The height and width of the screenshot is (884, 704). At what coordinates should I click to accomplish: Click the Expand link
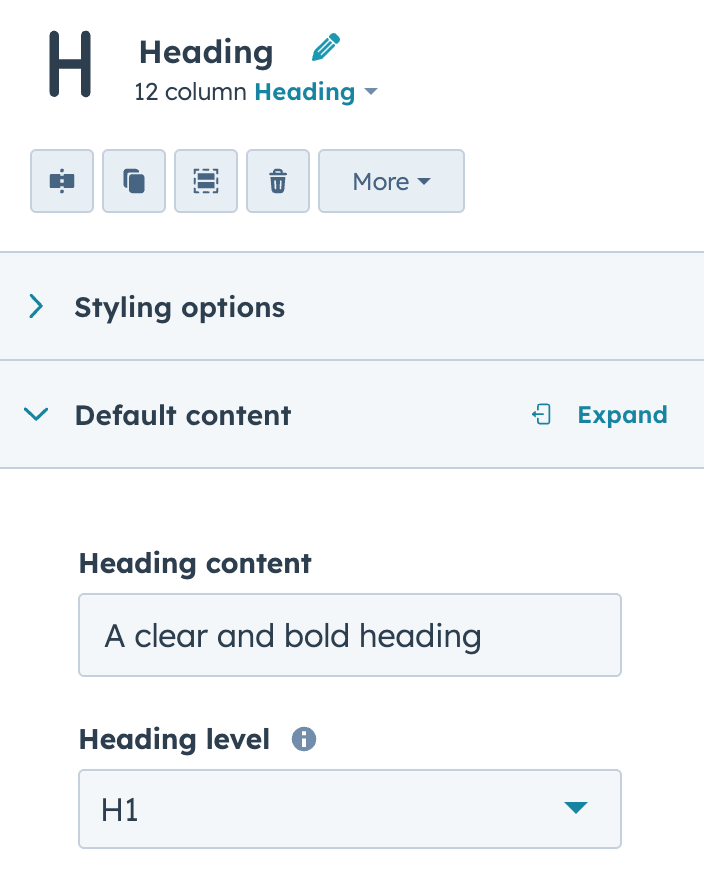622,414
